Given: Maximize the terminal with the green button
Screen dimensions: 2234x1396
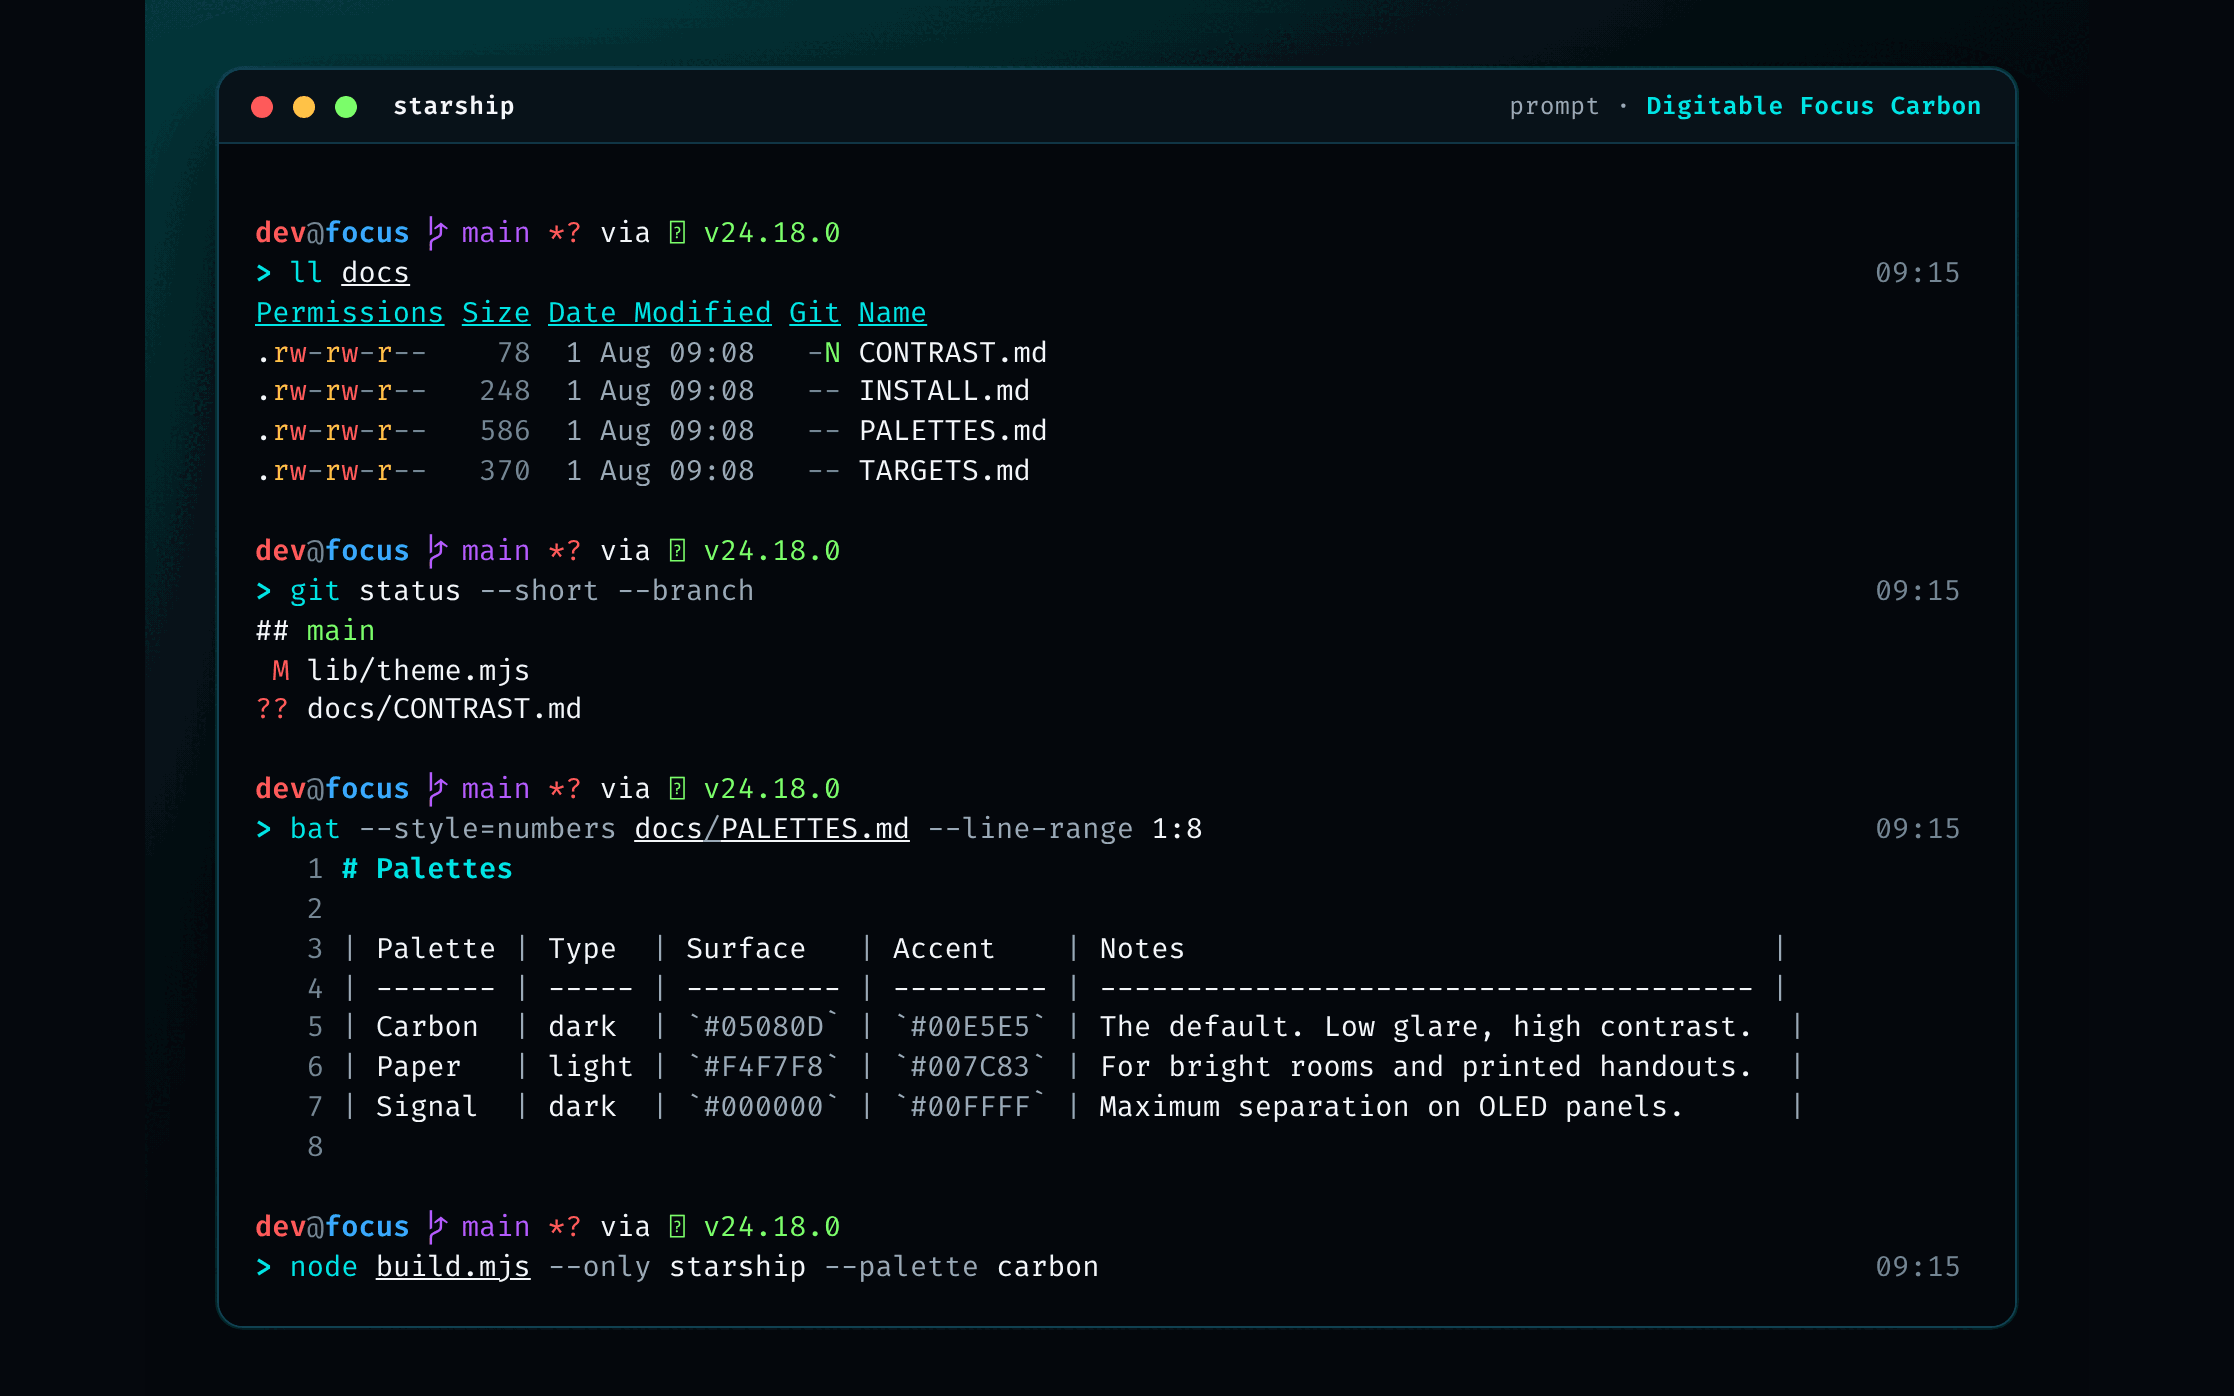Looking at the screenshot, I should [x=346, y=107].
